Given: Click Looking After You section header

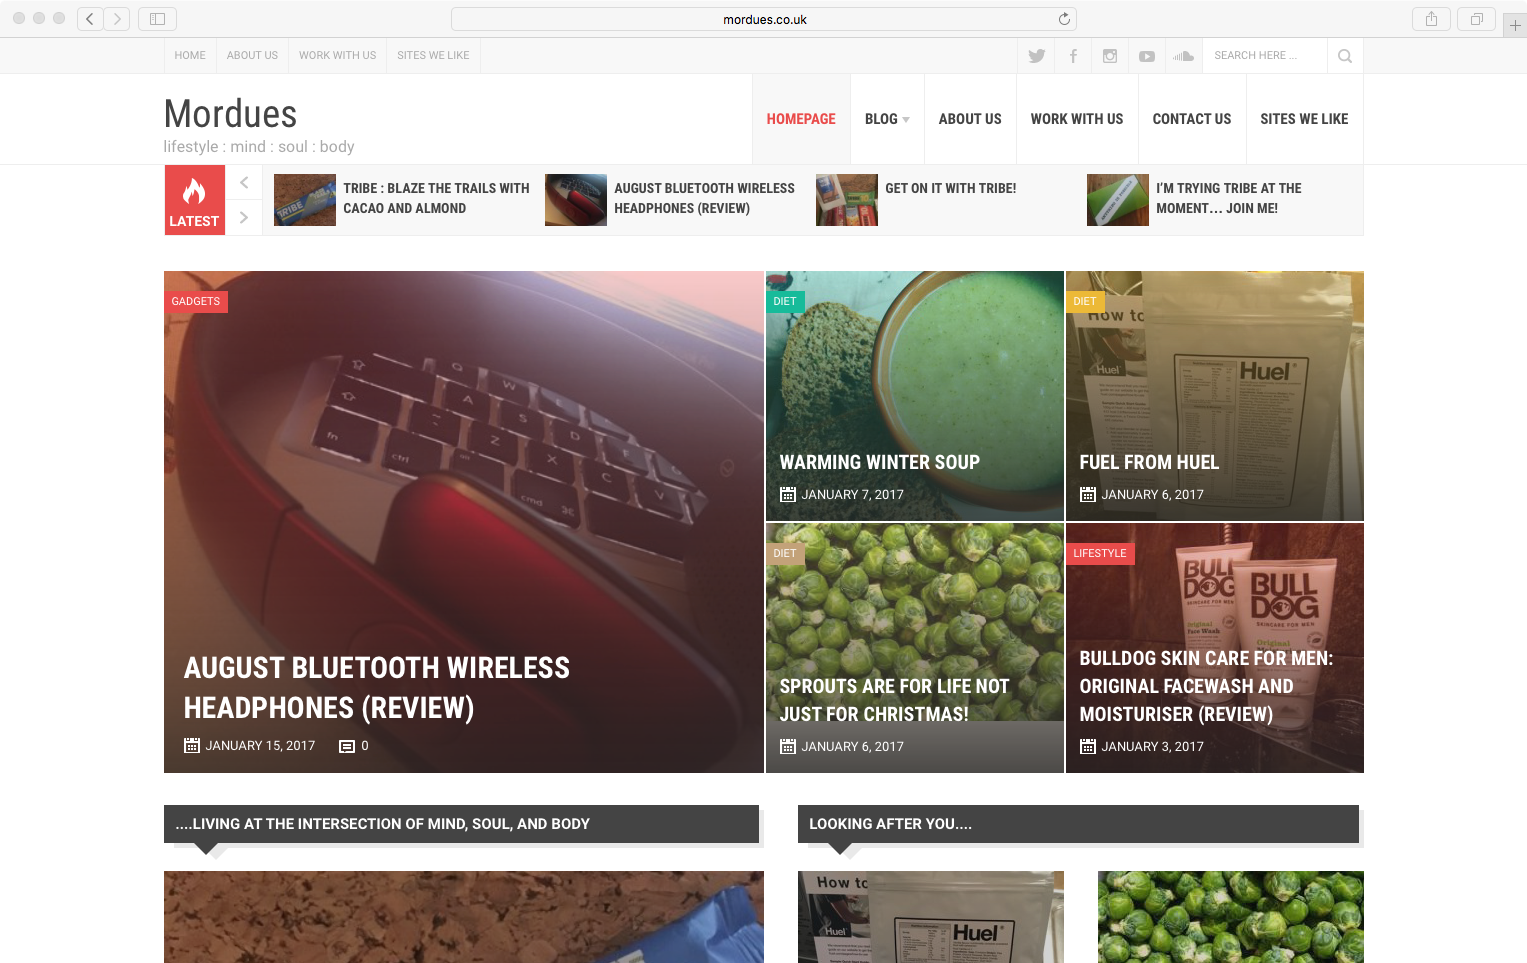Looking at the screenshot, I should [1078, 824].
